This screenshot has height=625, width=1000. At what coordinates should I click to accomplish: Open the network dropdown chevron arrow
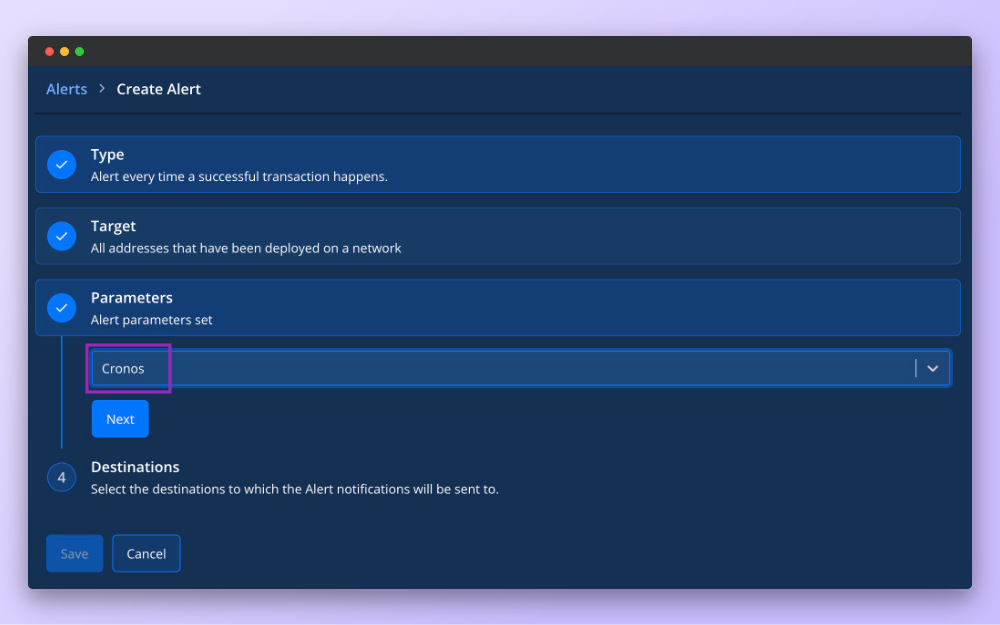point(932,368)
